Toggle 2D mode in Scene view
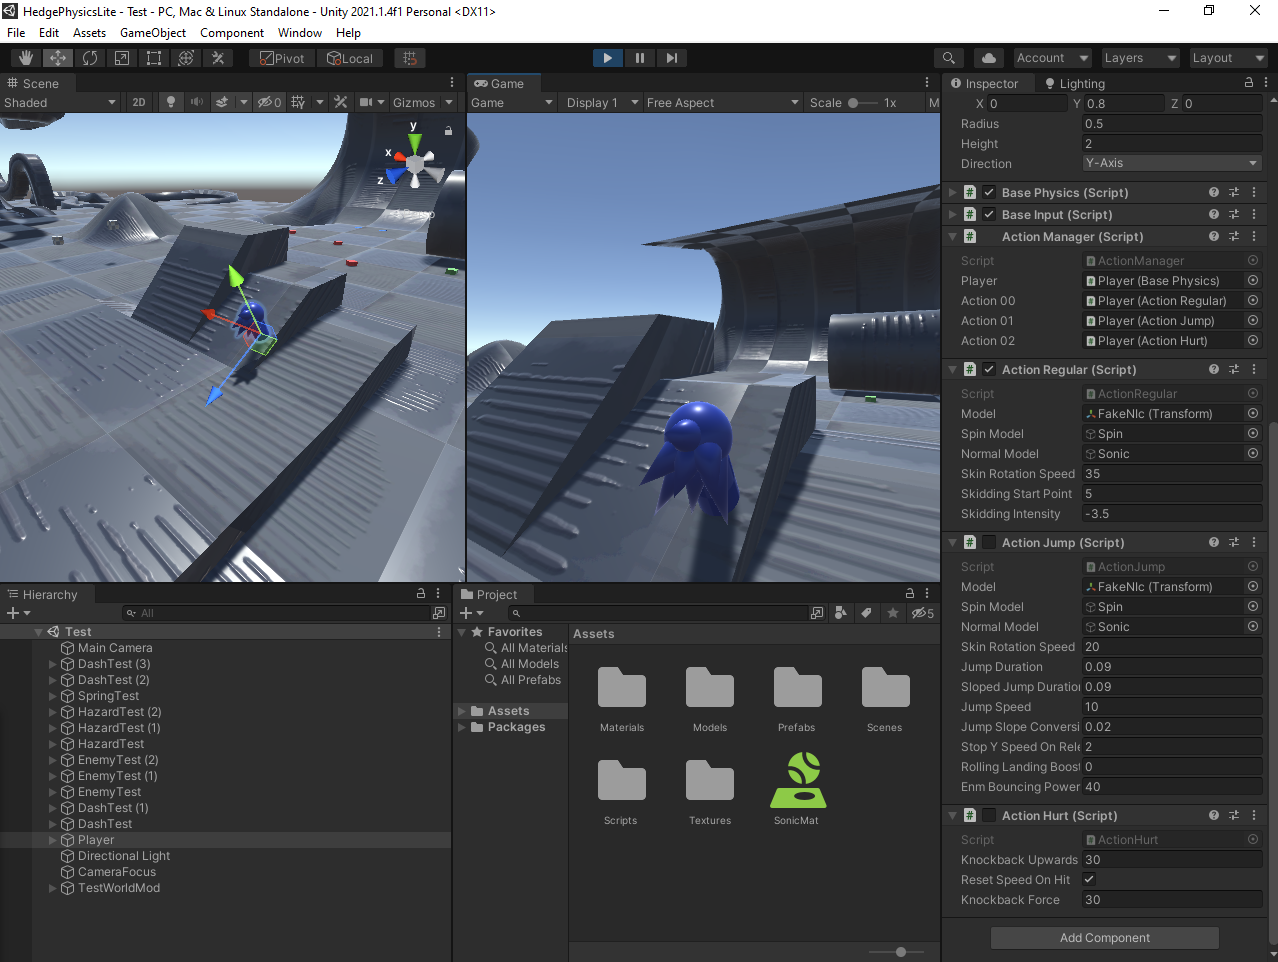Viewport: 1278px width, 962px height. (139, 102)
